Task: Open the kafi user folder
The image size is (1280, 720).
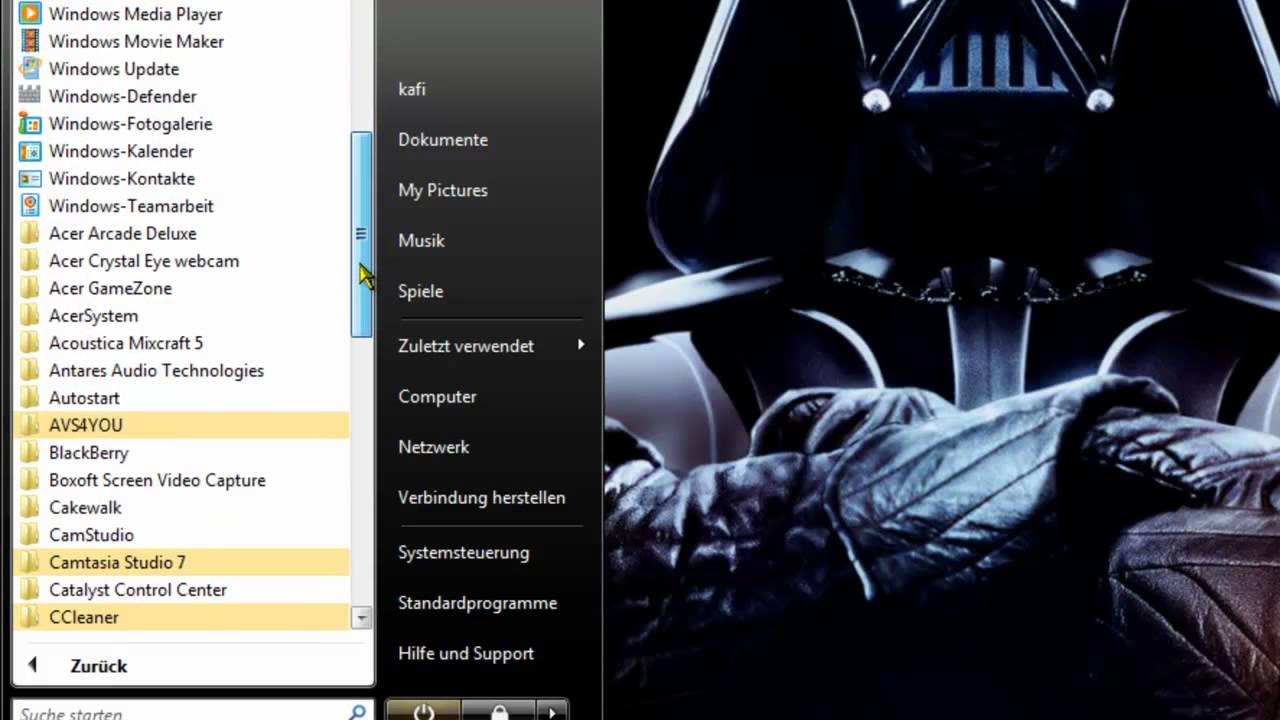Action: point(412,89)
